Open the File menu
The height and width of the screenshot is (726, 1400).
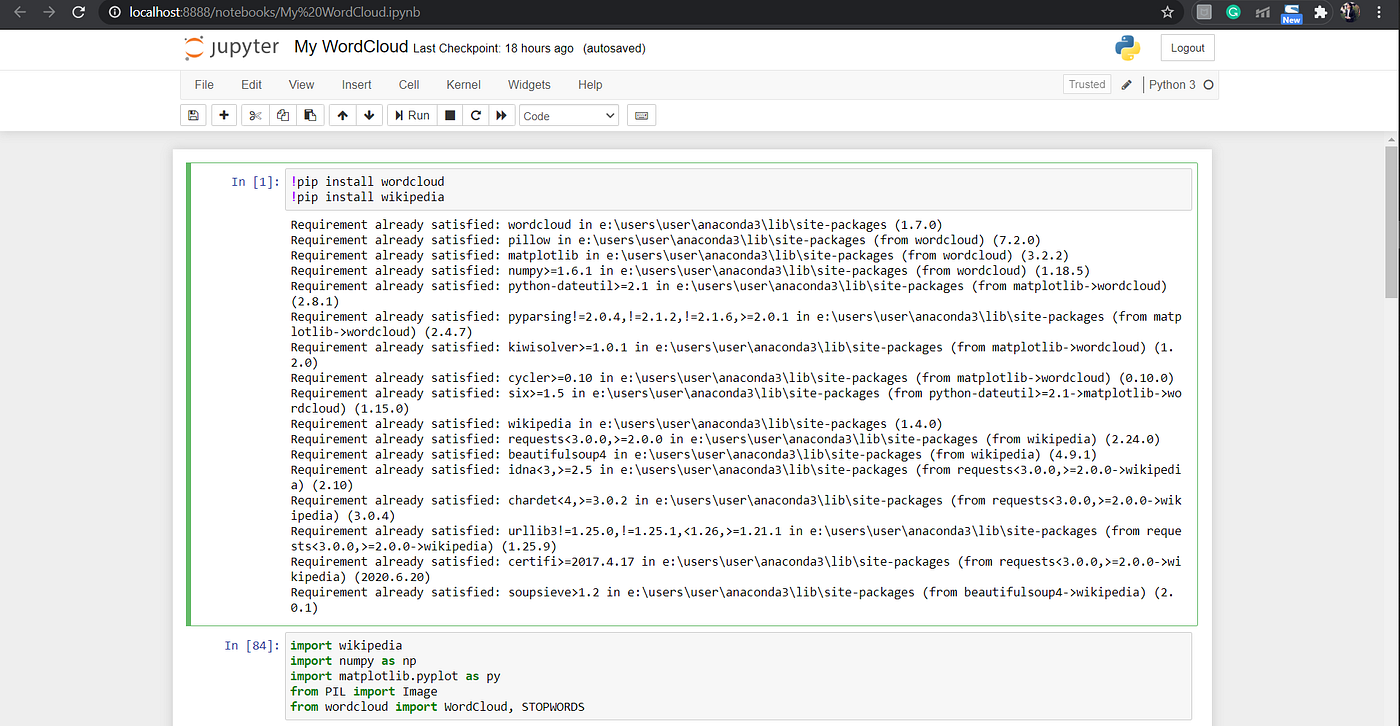click(x=204, y=85)
